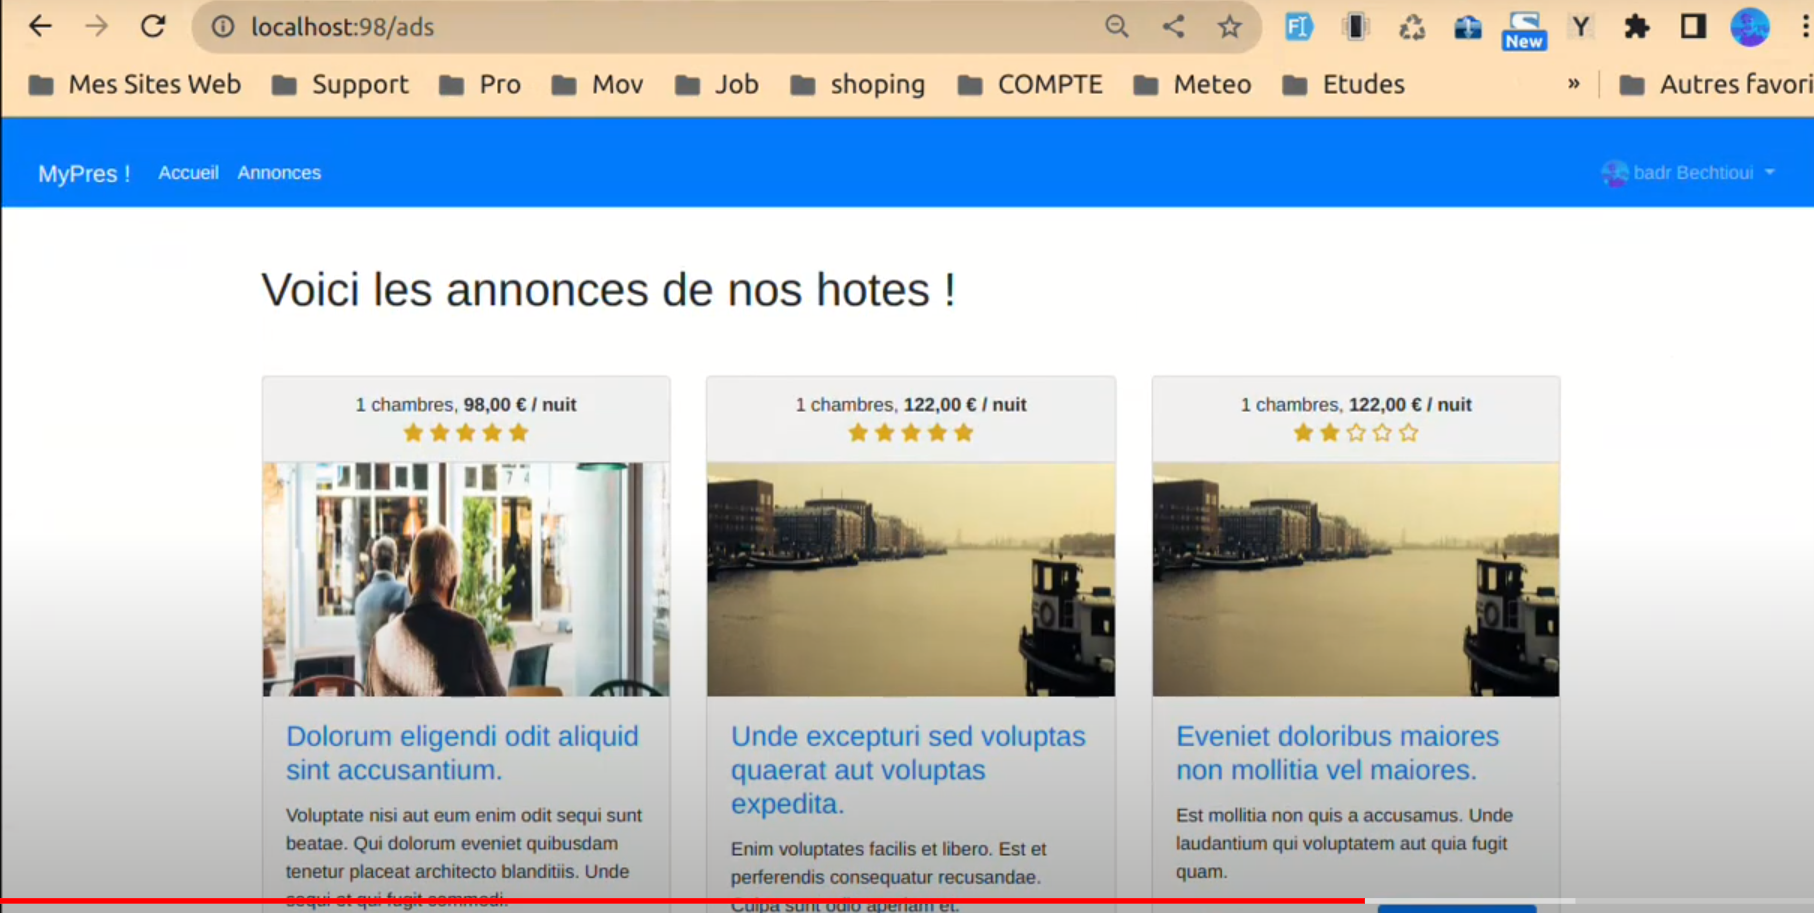Click the browser back arrow
The width and height of the screenshot is (1814, 913).
coord(40,27)
